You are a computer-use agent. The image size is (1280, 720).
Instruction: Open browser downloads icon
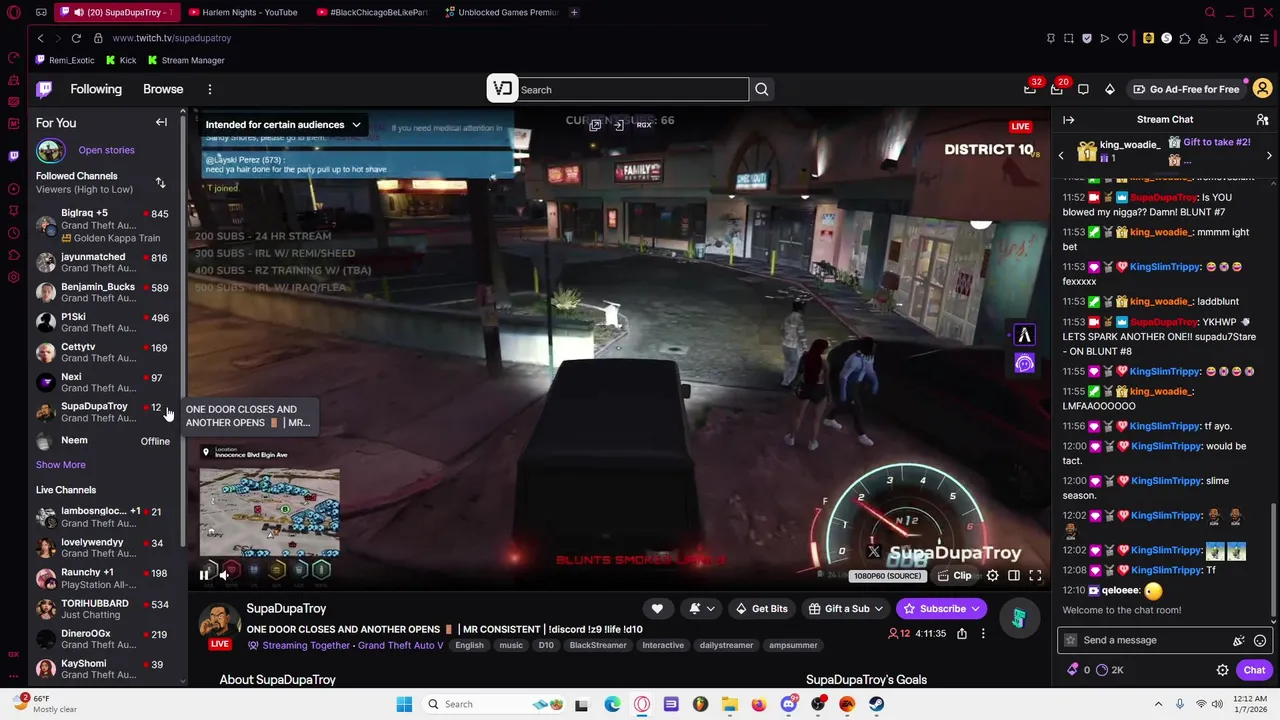point(1221,38)
